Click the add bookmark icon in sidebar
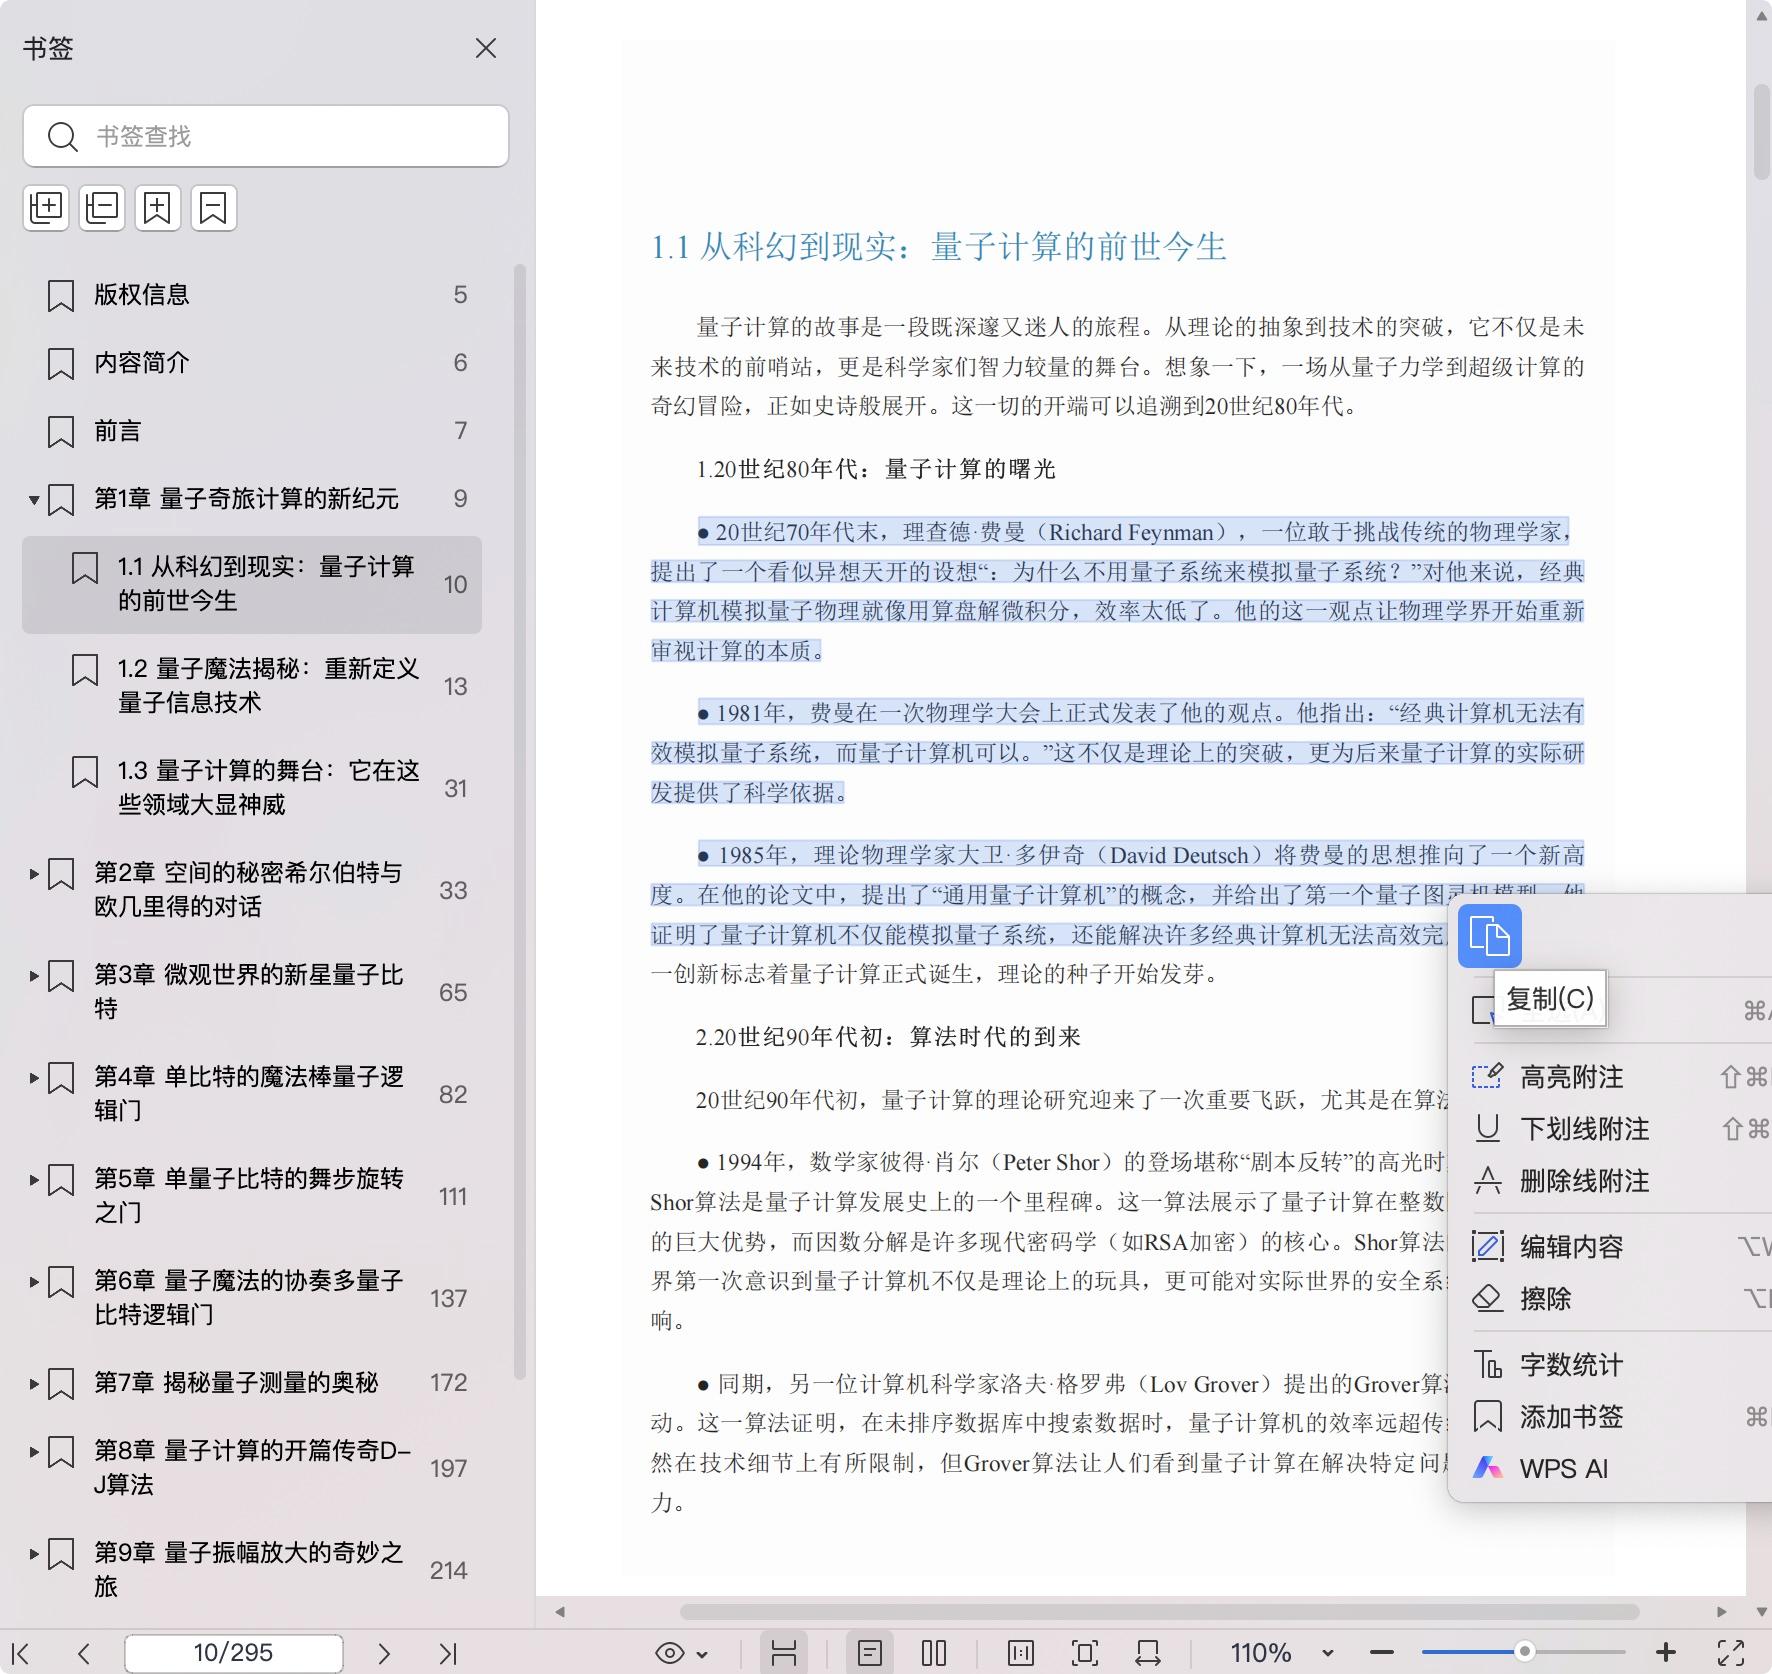This screenshot has height=1674, width=1772. click(158, 208)
